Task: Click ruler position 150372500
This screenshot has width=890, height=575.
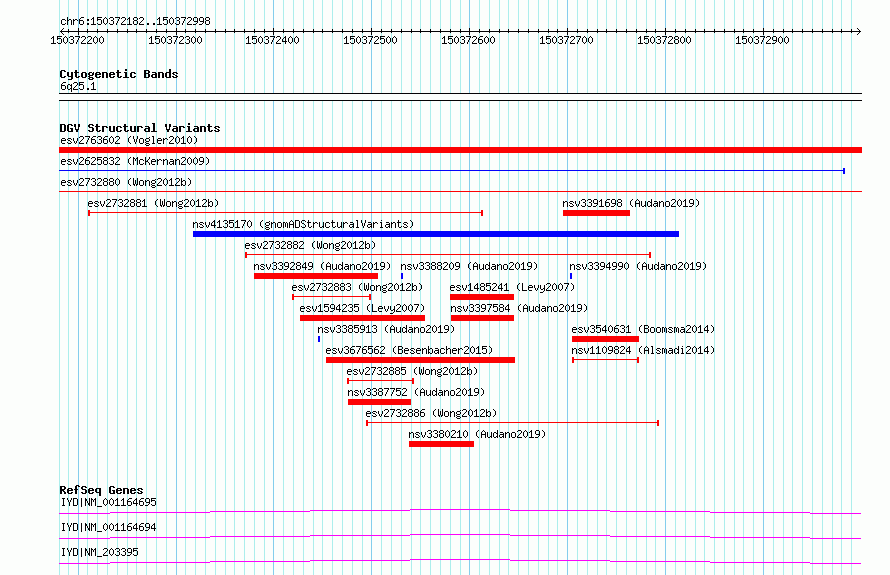Action: click(371, 40)
